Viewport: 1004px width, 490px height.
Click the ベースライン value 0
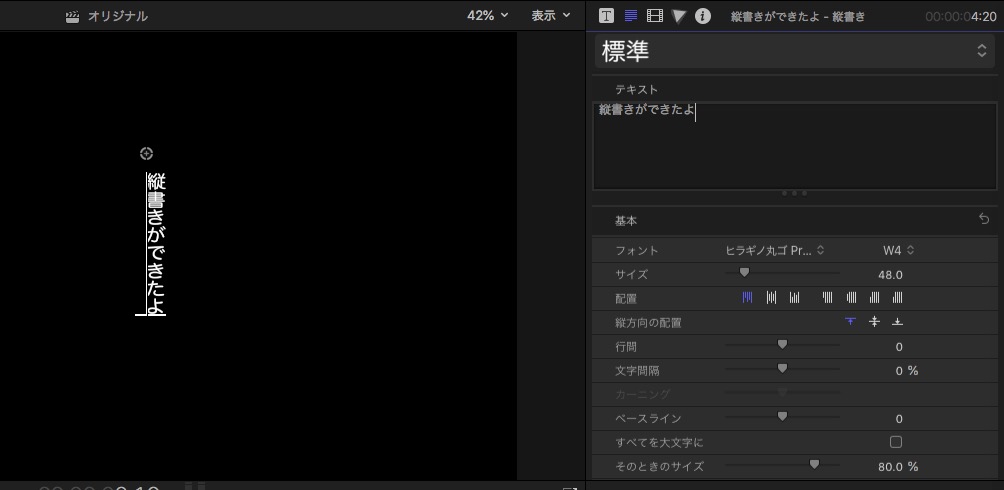point(899,419)
